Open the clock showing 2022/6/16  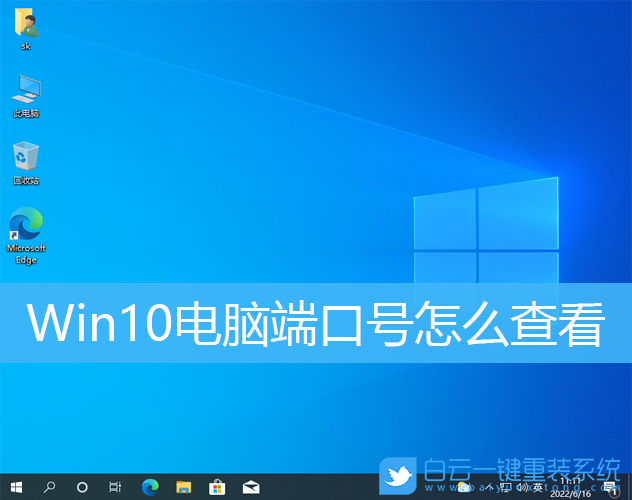coord(570,488)
